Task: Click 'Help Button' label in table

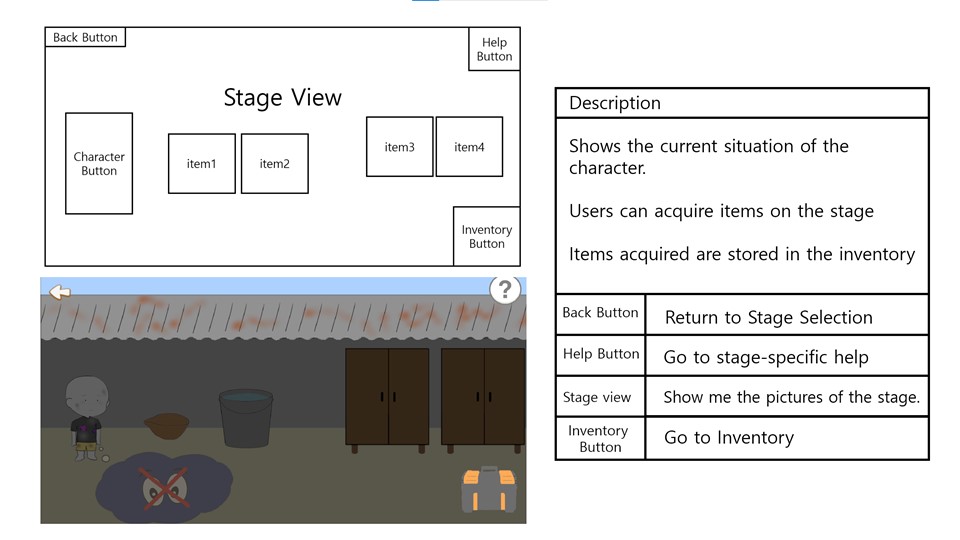Action: [x=601, y=354]
